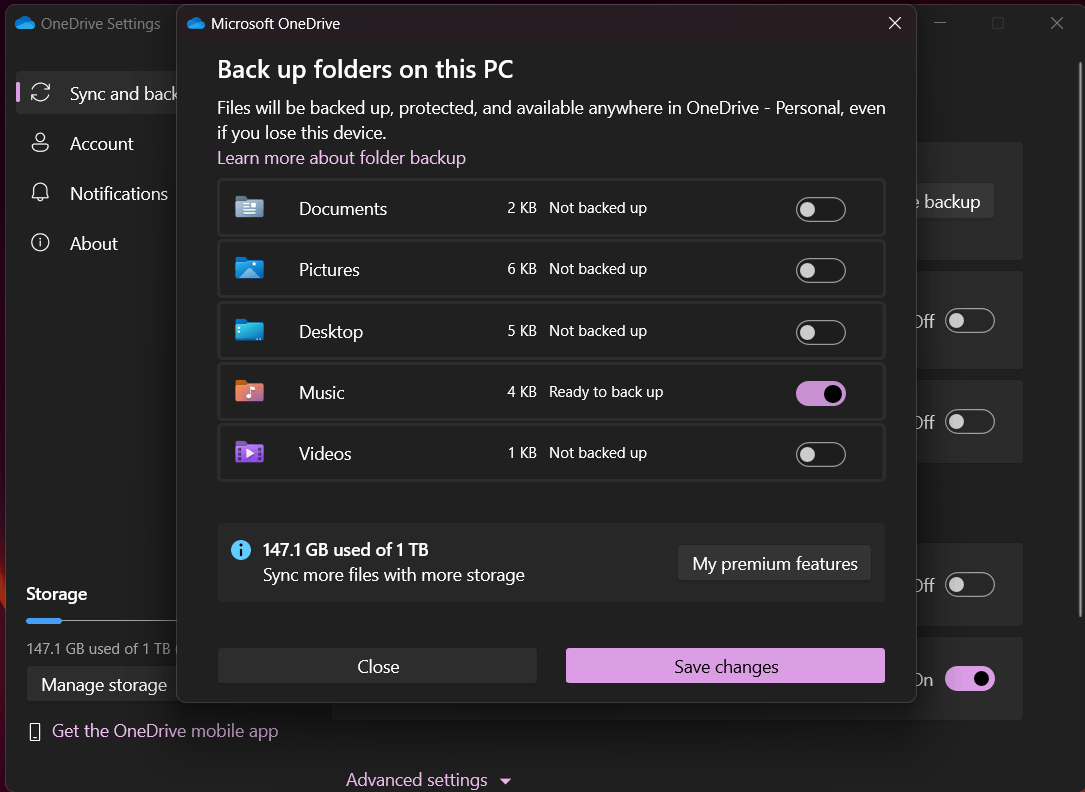
Task: Click the Documents folder icon
Action: (x=249, y=208)
